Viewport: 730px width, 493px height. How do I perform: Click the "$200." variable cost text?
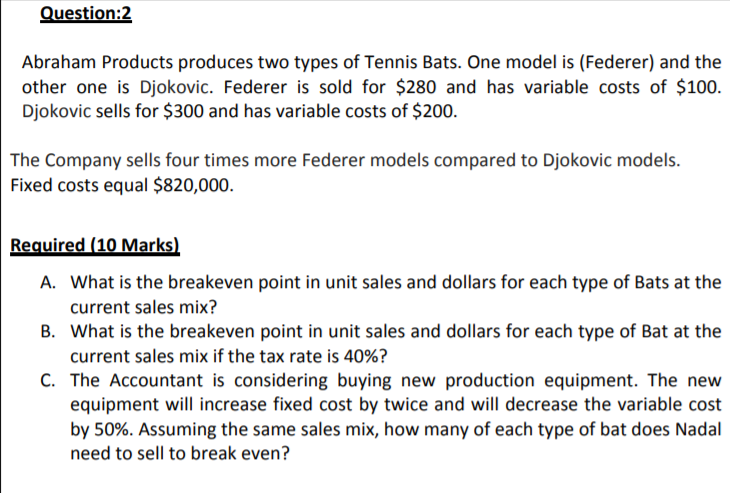point(435,110)
